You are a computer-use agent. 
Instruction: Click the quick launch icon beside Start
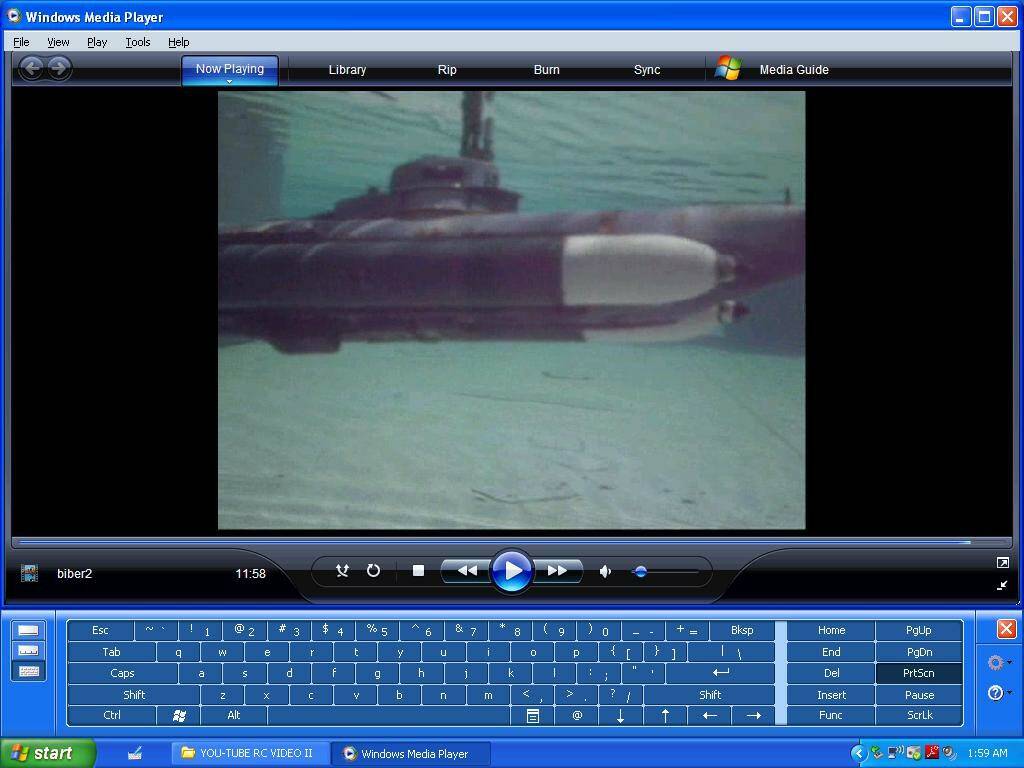tap(135, 754)
